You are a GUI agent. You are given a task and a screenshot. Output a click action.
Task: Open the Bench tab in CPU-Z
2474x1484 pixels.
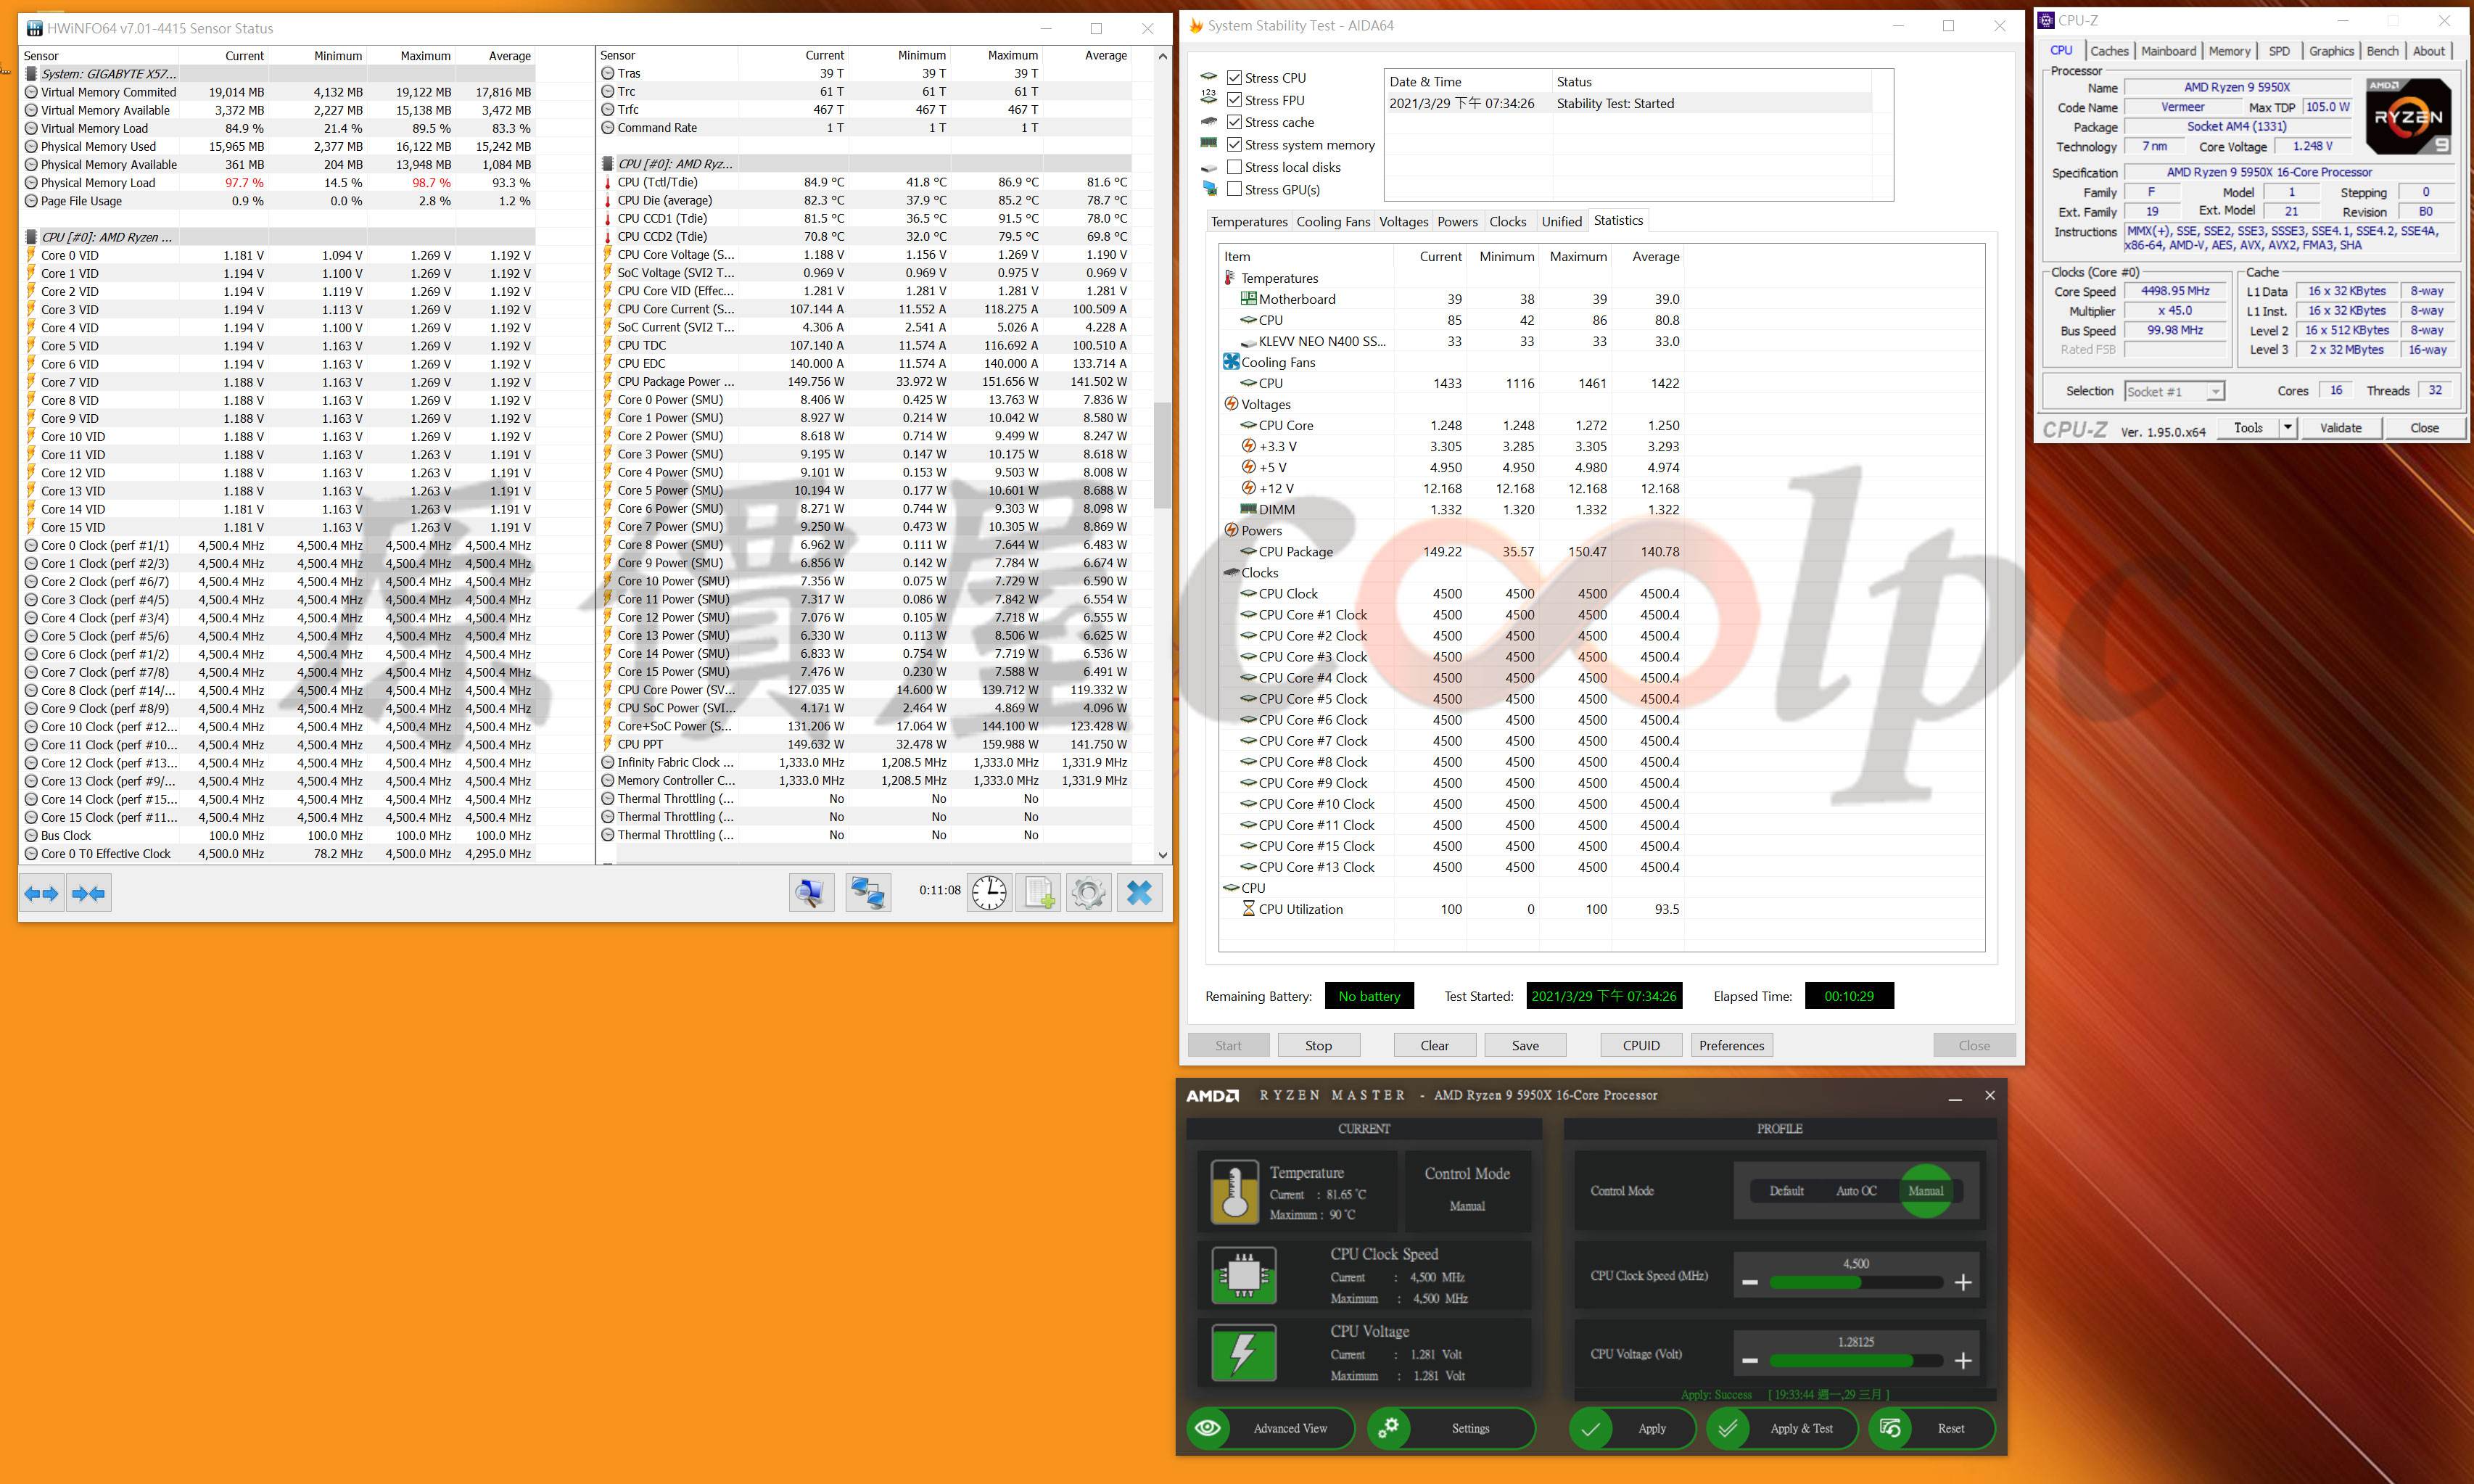2382,51
